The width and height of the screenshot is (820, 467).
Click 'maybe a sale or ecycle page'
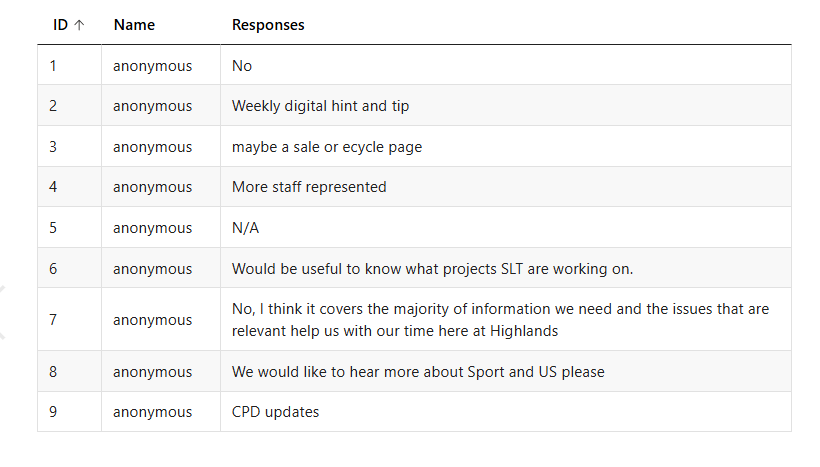tap(327, 147)
